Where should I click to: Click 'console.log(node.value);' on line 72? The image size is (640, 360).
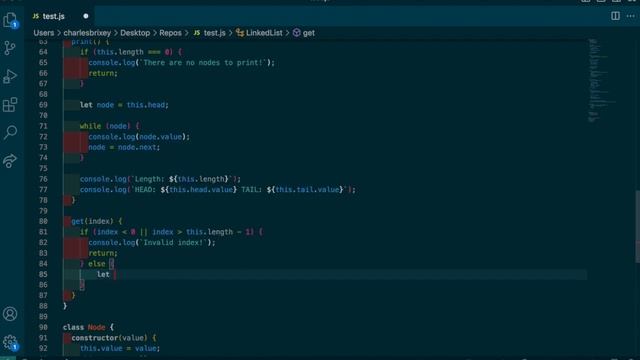[139, 137]
